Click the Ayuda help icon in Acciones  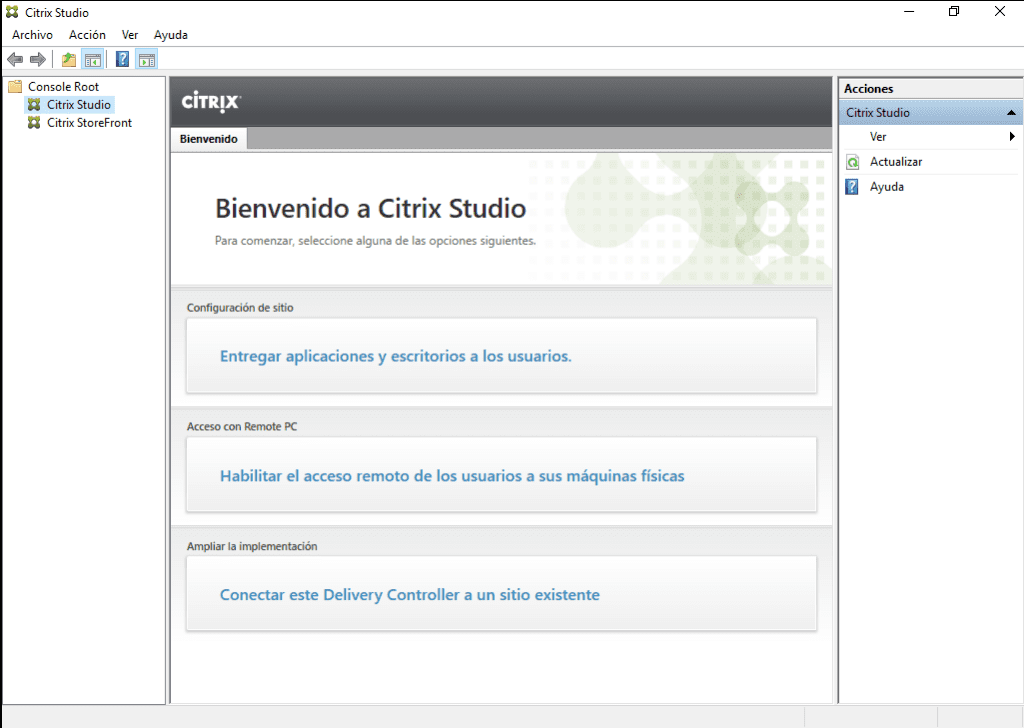tap(851, 186)
